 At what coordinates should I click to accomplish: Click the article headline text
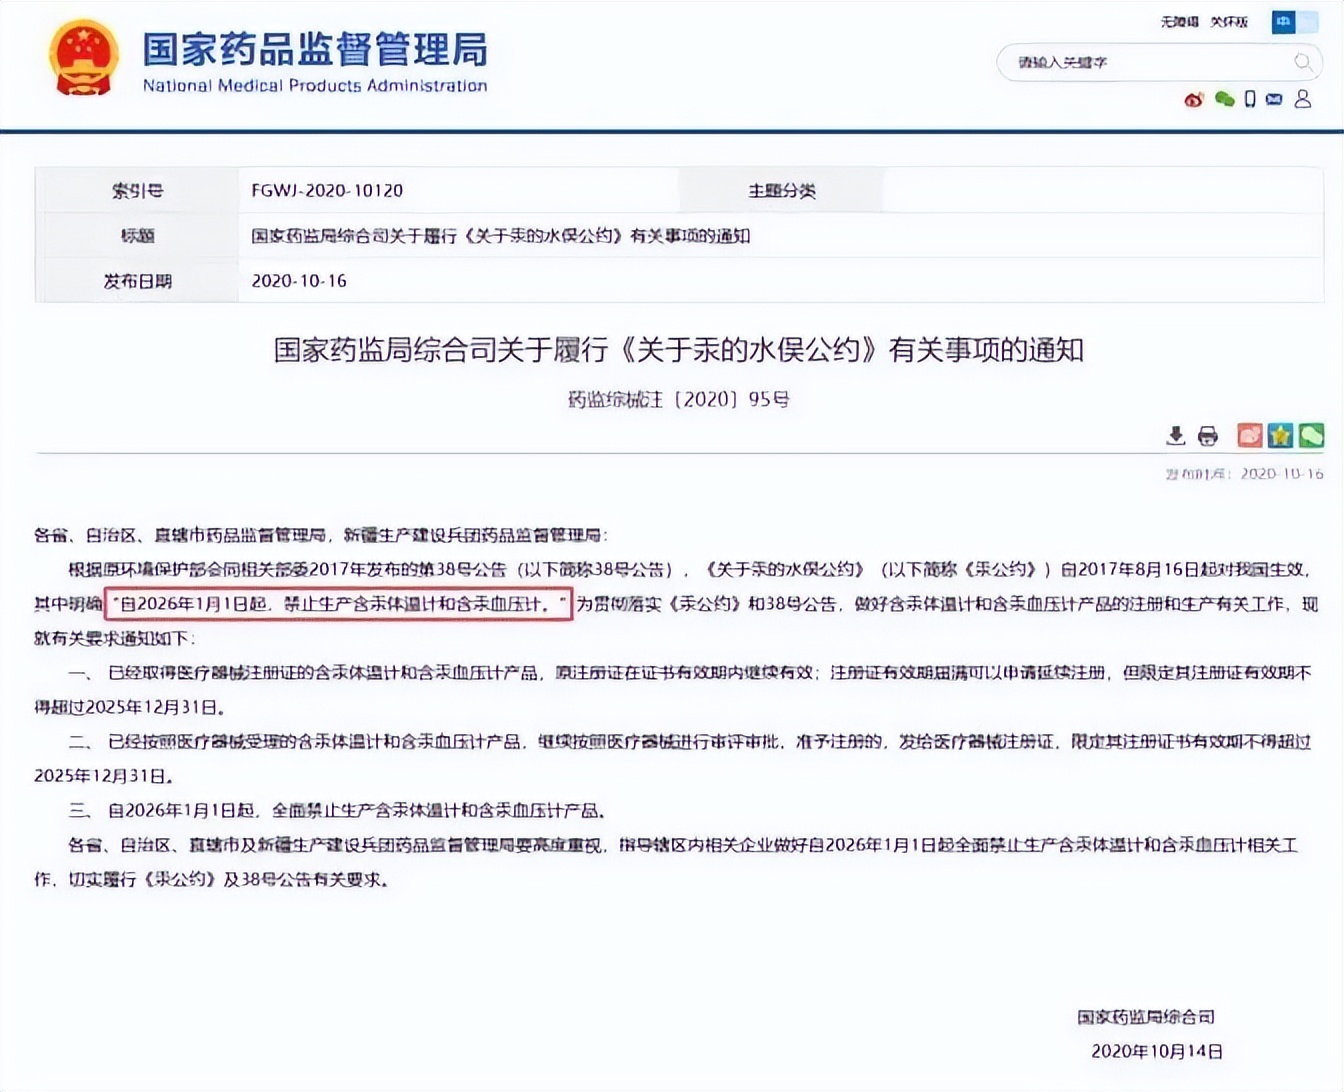tap(678, 350)
